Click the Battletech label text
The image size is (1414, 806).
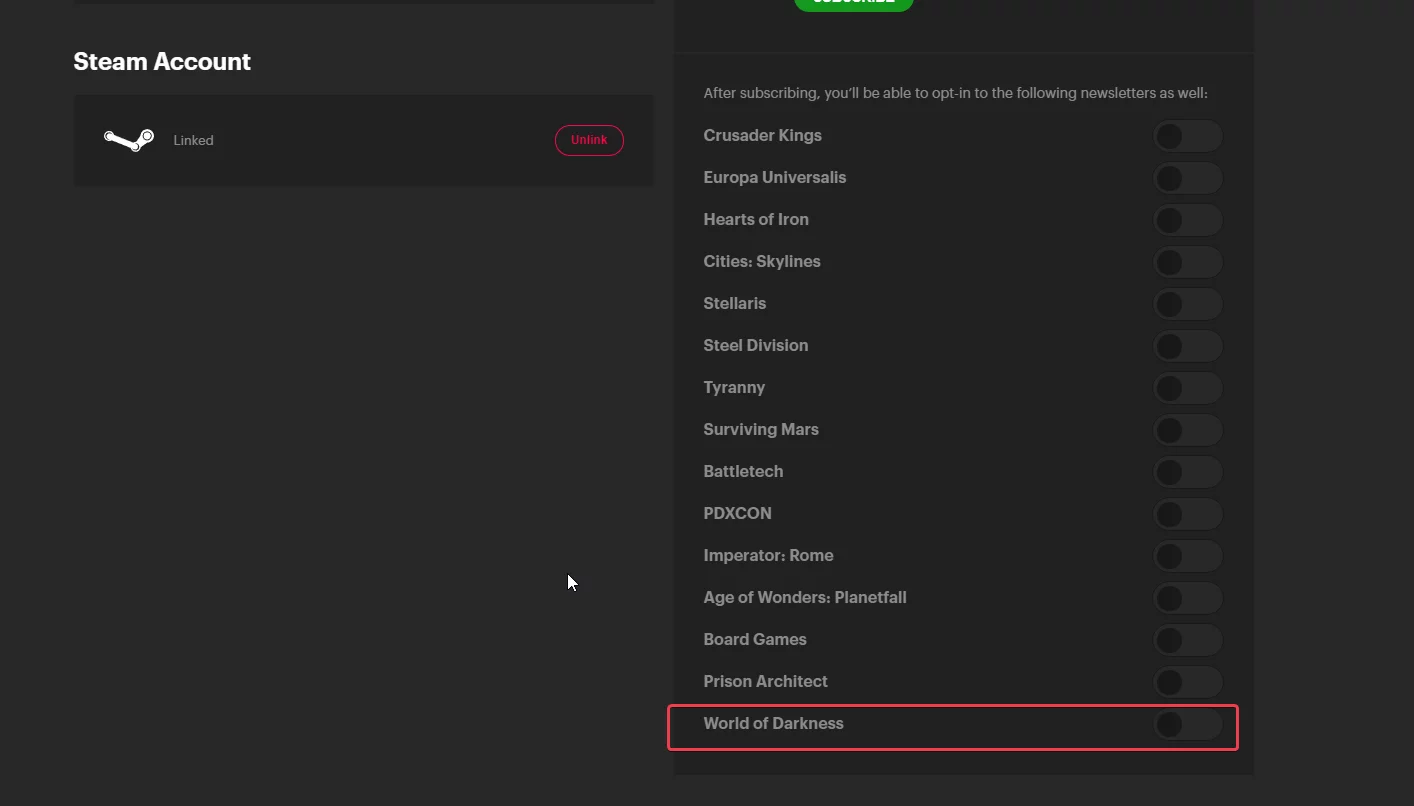[743, 471]
